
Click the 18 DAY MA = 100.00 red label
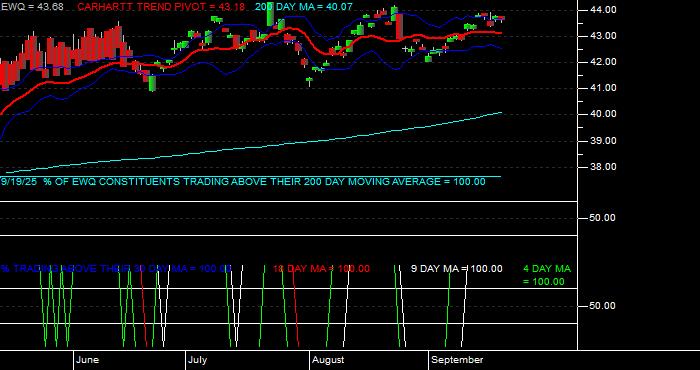pyautogui.click(x=321, y=269)
